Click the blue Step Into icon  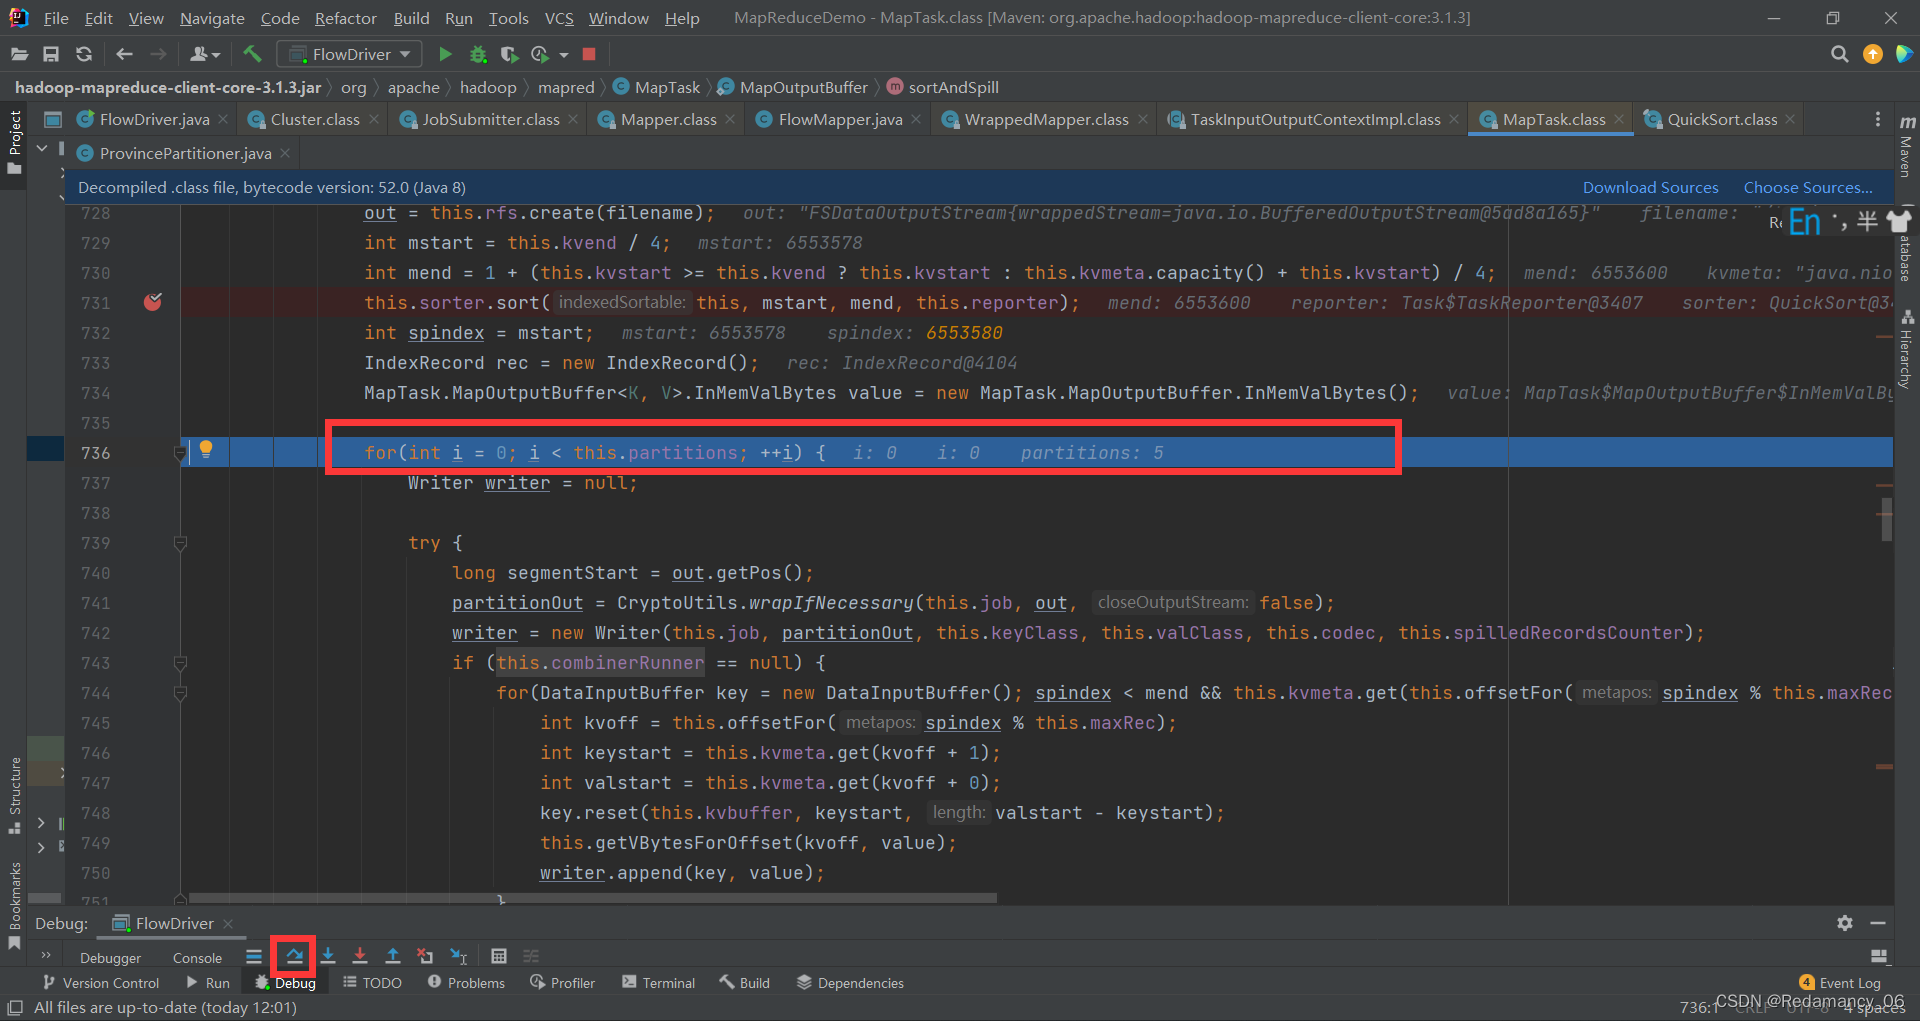[x=328, y=956]
